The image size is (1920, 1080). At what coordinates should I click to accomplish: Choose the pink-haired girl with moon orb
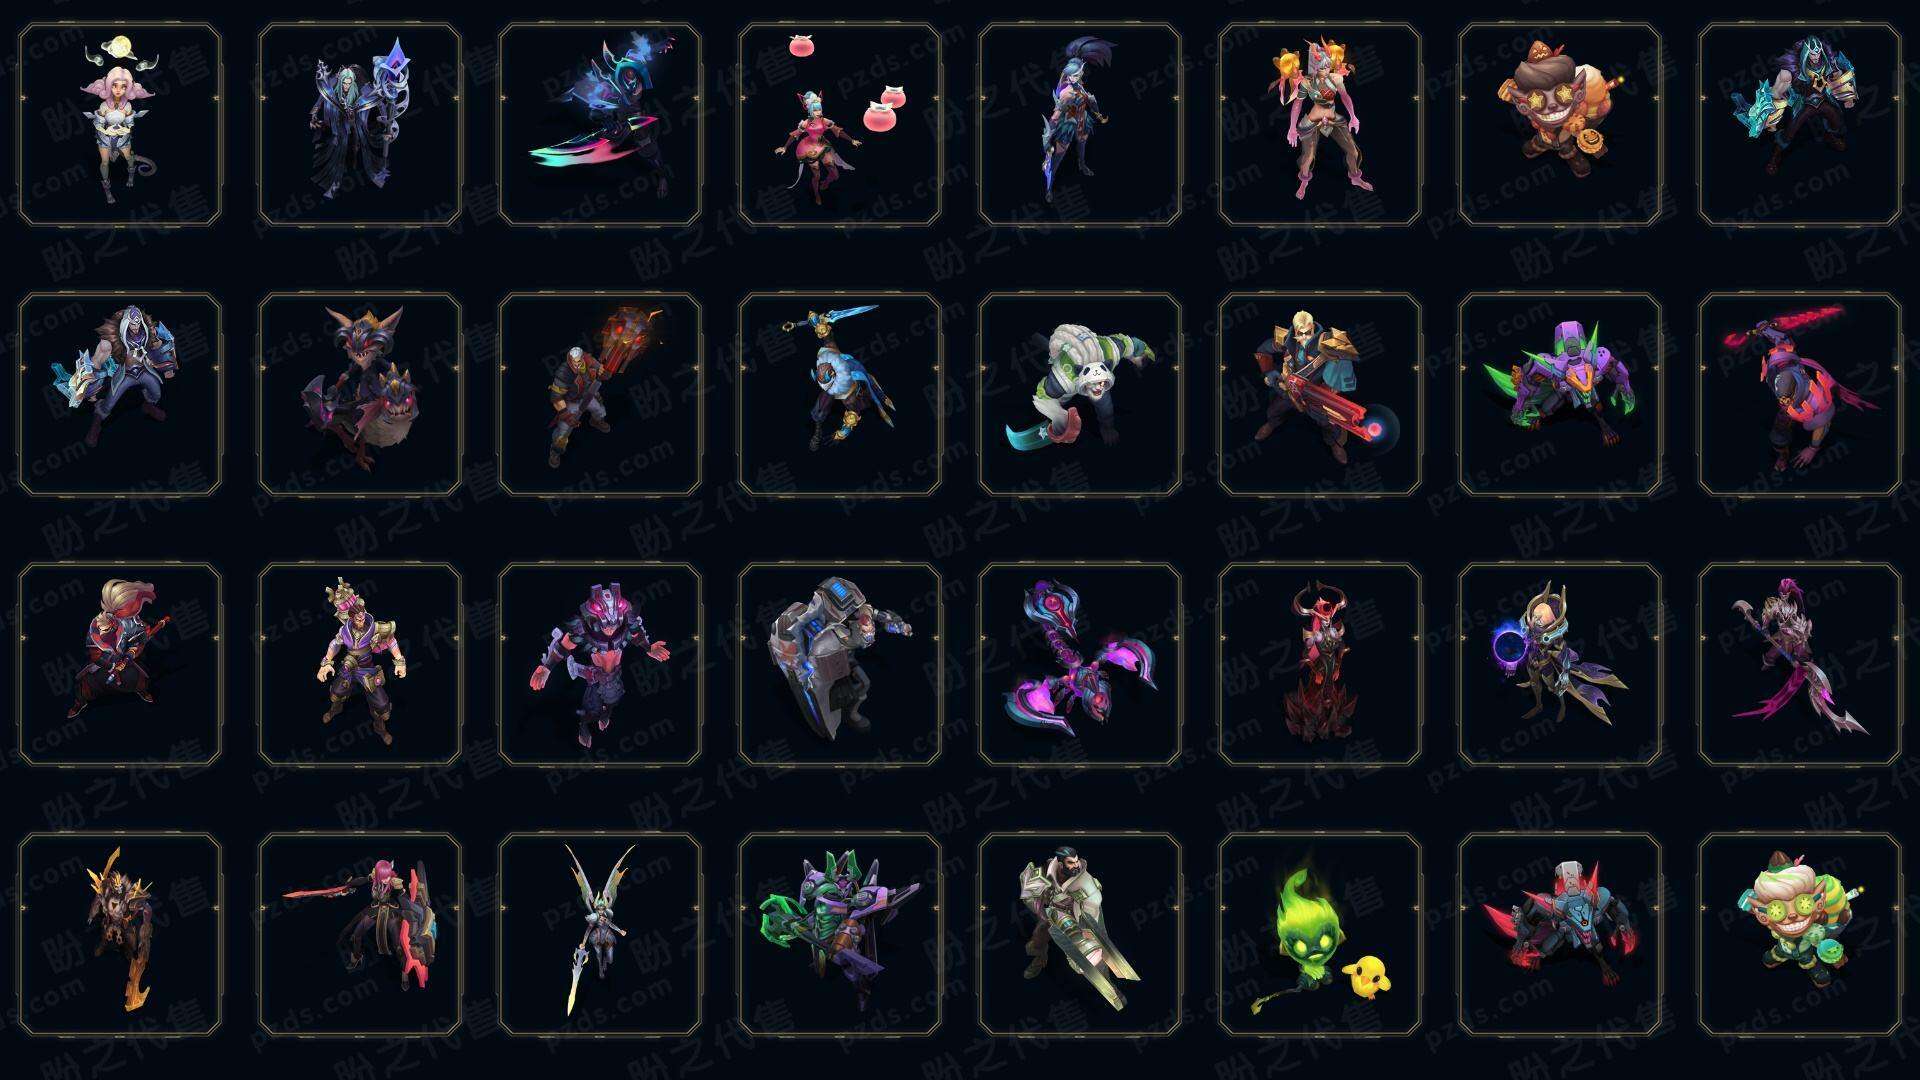120,124
